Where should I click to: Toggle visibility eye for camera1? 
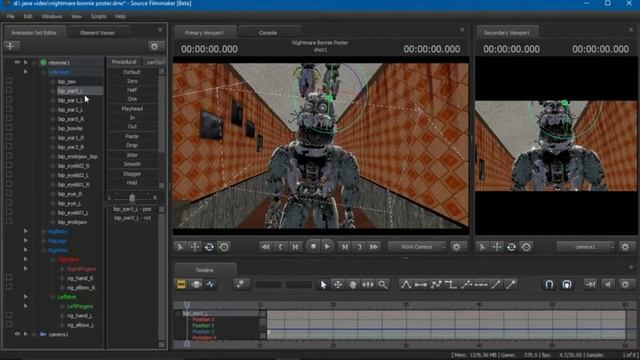pos(17,334)
